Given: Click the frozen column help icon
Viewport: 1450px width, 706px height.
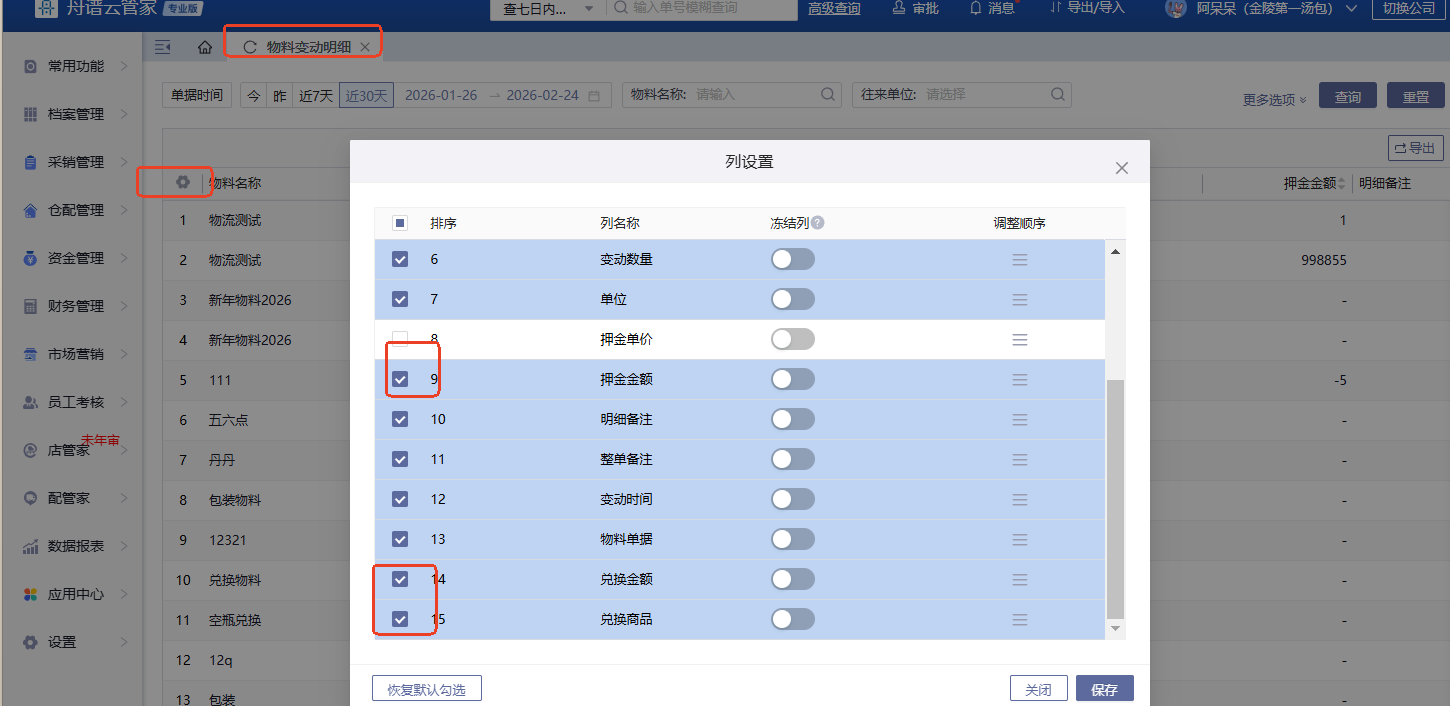Looking at the screenshot, I should tap(818, 223).
